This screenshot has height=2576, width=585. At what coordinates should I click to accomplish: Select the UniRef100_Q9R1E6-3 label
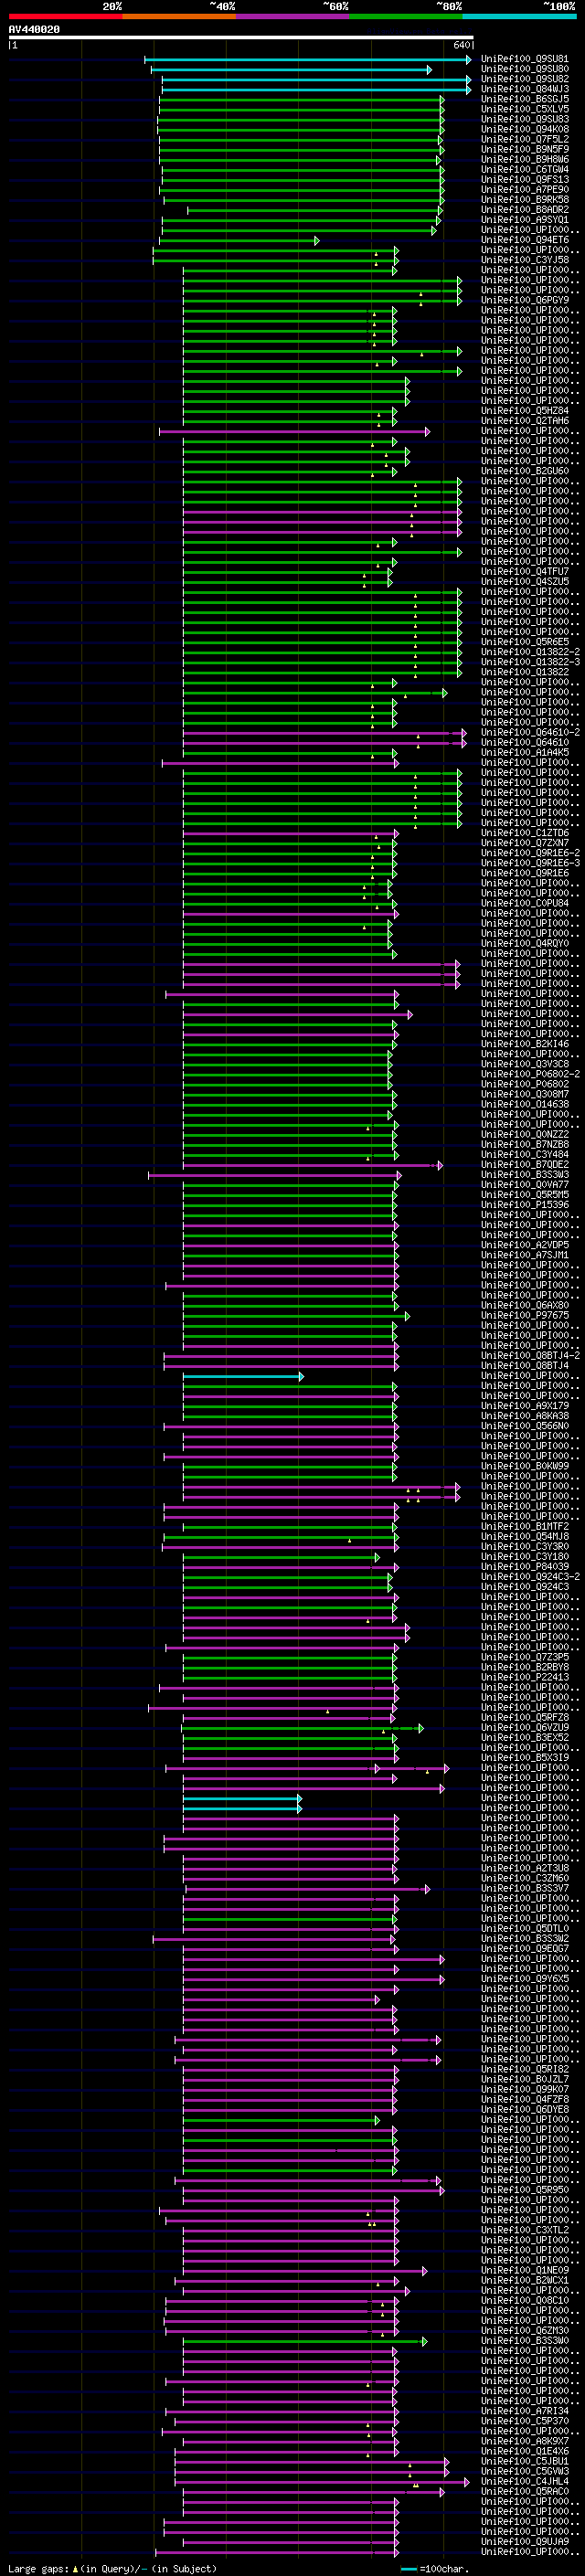click(x=530, y=863)
